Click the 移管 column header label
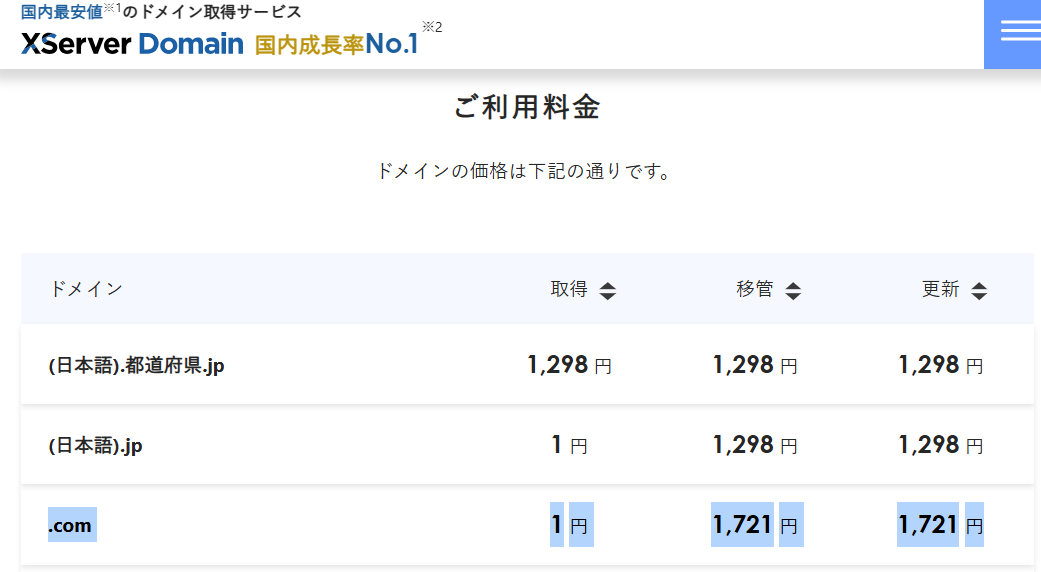 755,290
